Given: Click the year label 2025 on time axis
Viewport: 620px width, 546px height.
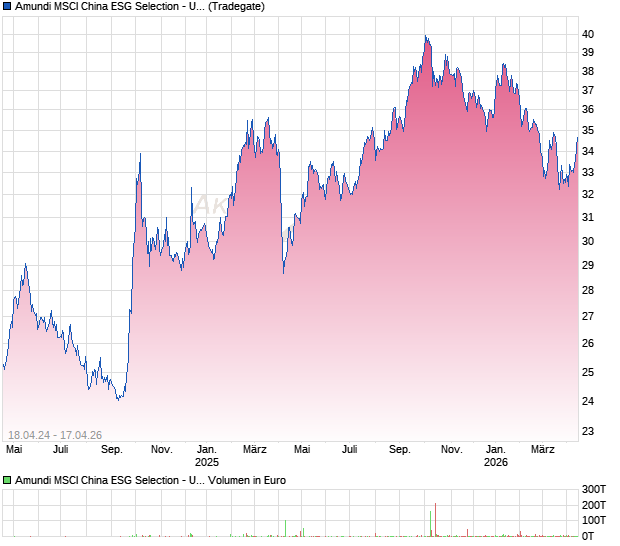Looking at the screenshot, I should coord(207,462).
